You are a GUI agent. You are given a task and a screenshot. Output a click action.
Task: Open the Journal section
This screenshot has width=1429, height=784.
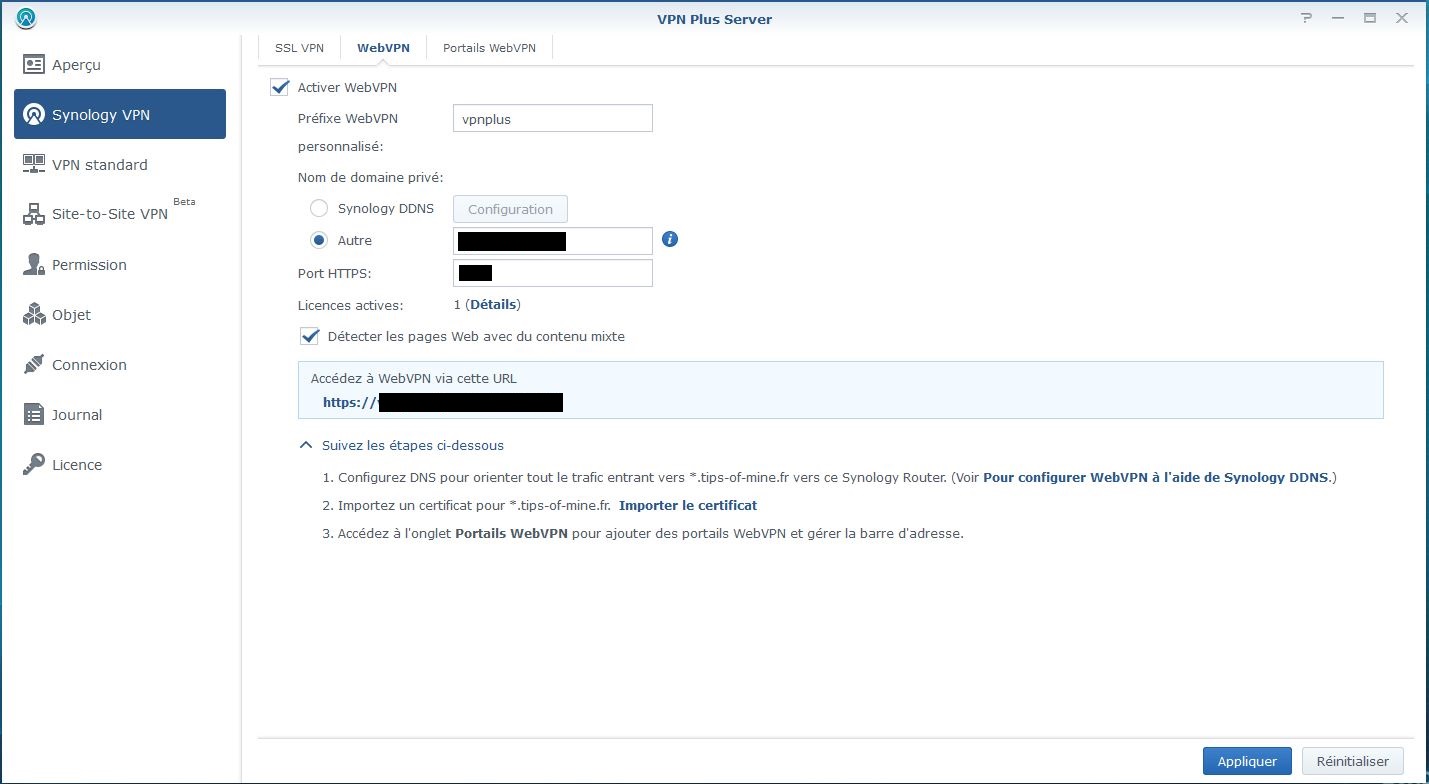click(x=120, y=415)
